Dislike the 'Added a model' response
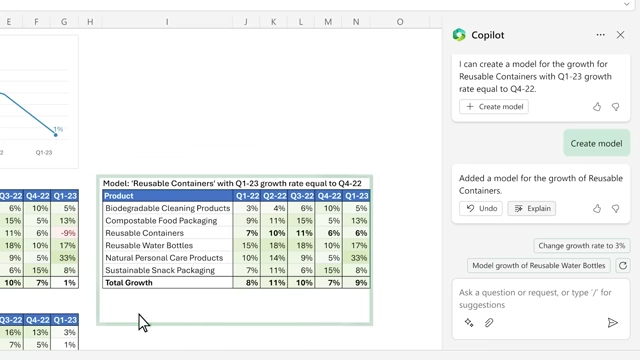 616,209
